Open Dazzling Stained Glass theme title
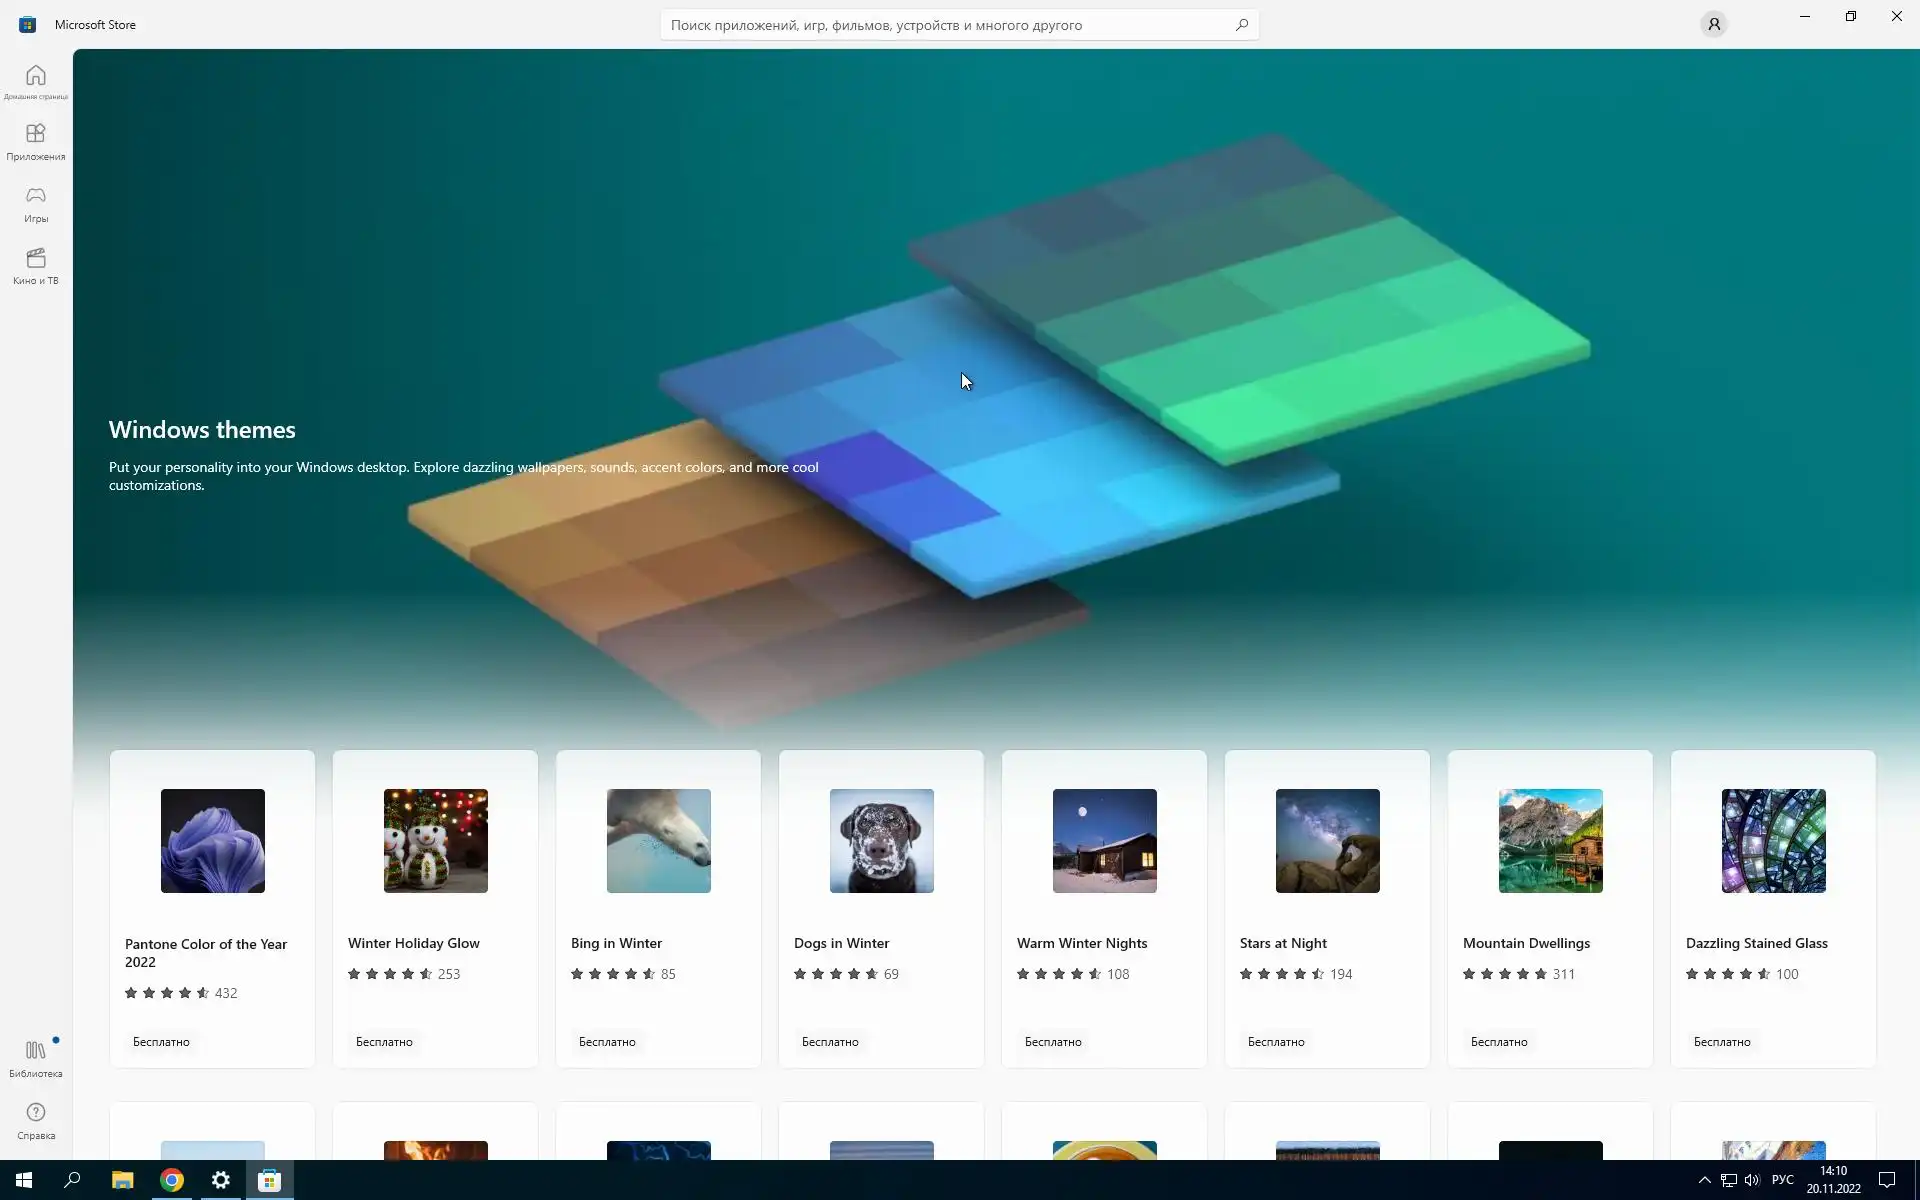 1756,943
